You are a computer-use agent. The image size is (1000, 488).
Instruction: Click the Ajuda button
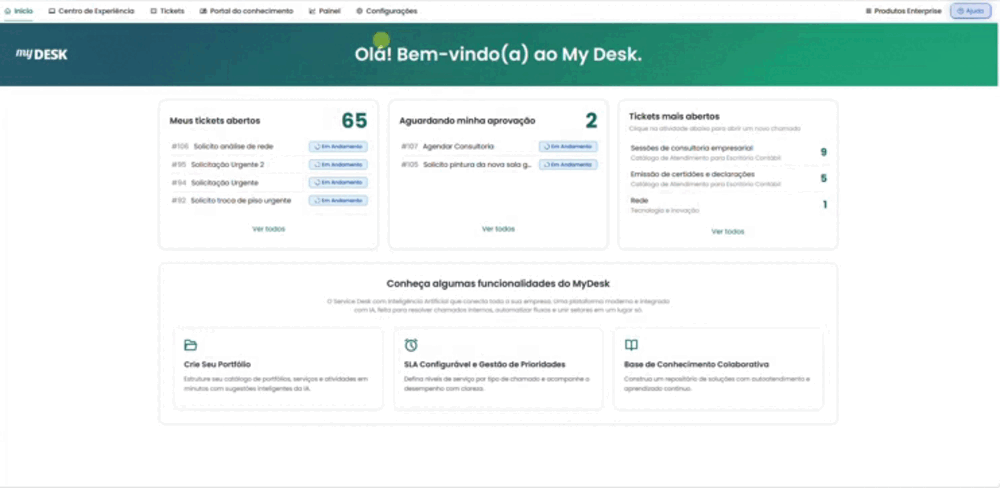pos(970,11)
